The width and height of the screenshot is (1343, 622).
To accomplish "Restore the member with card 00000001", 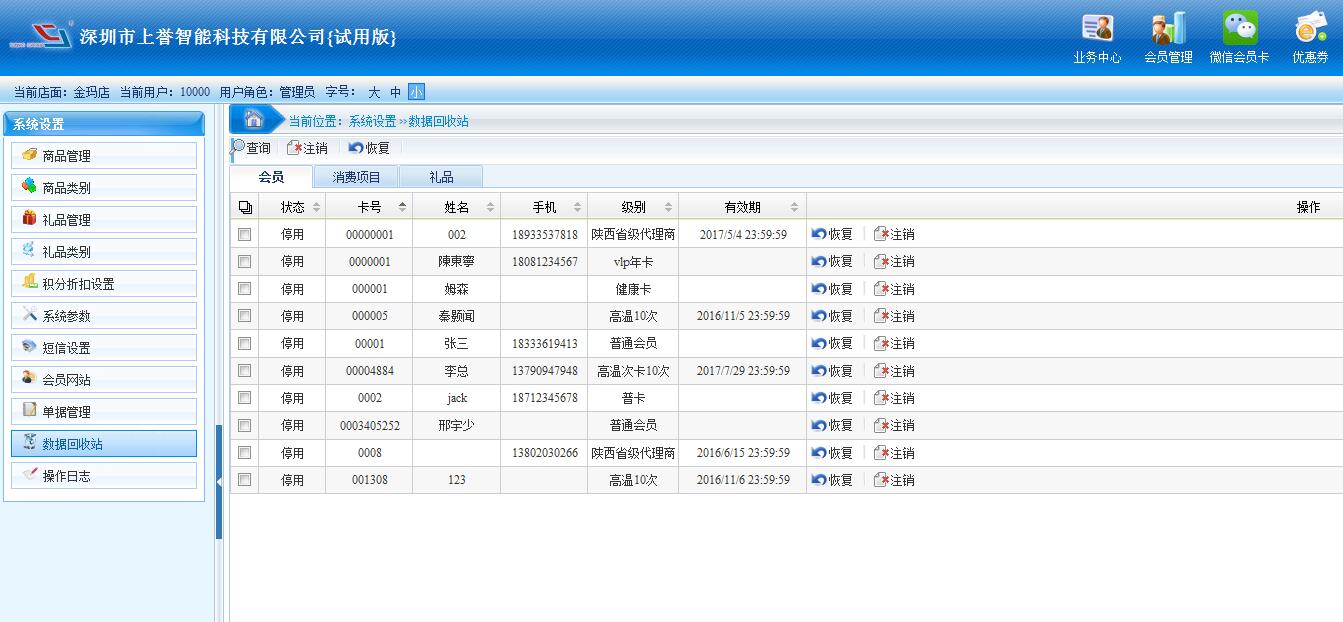I will click(832, 234).
